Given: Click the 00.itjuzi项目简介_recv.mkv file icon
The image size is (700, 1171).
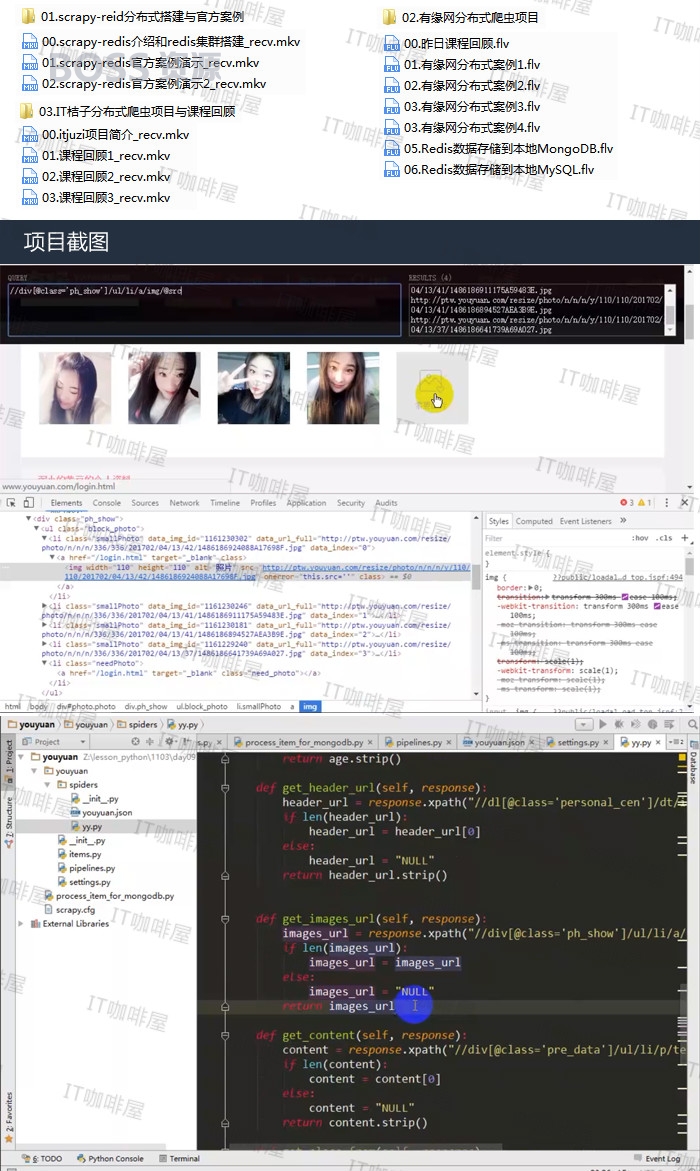Looking at the screenshot, I should click(30, 135).
